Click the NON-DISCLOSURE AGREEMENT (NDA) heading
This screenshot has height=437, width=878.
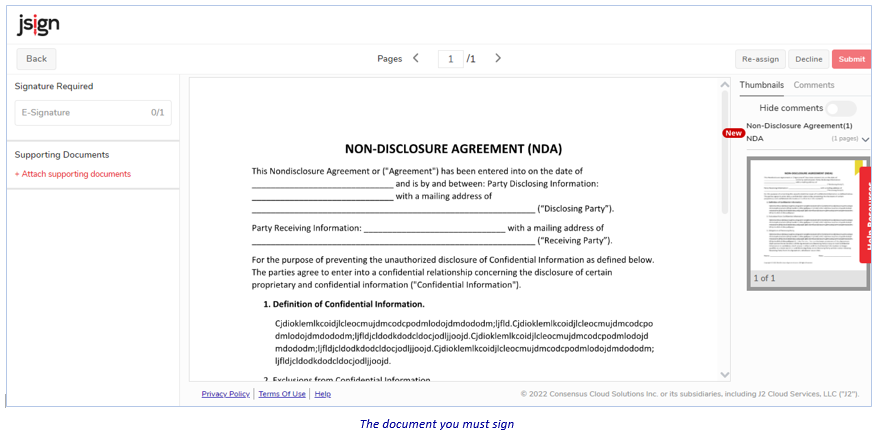coord(453,149)
